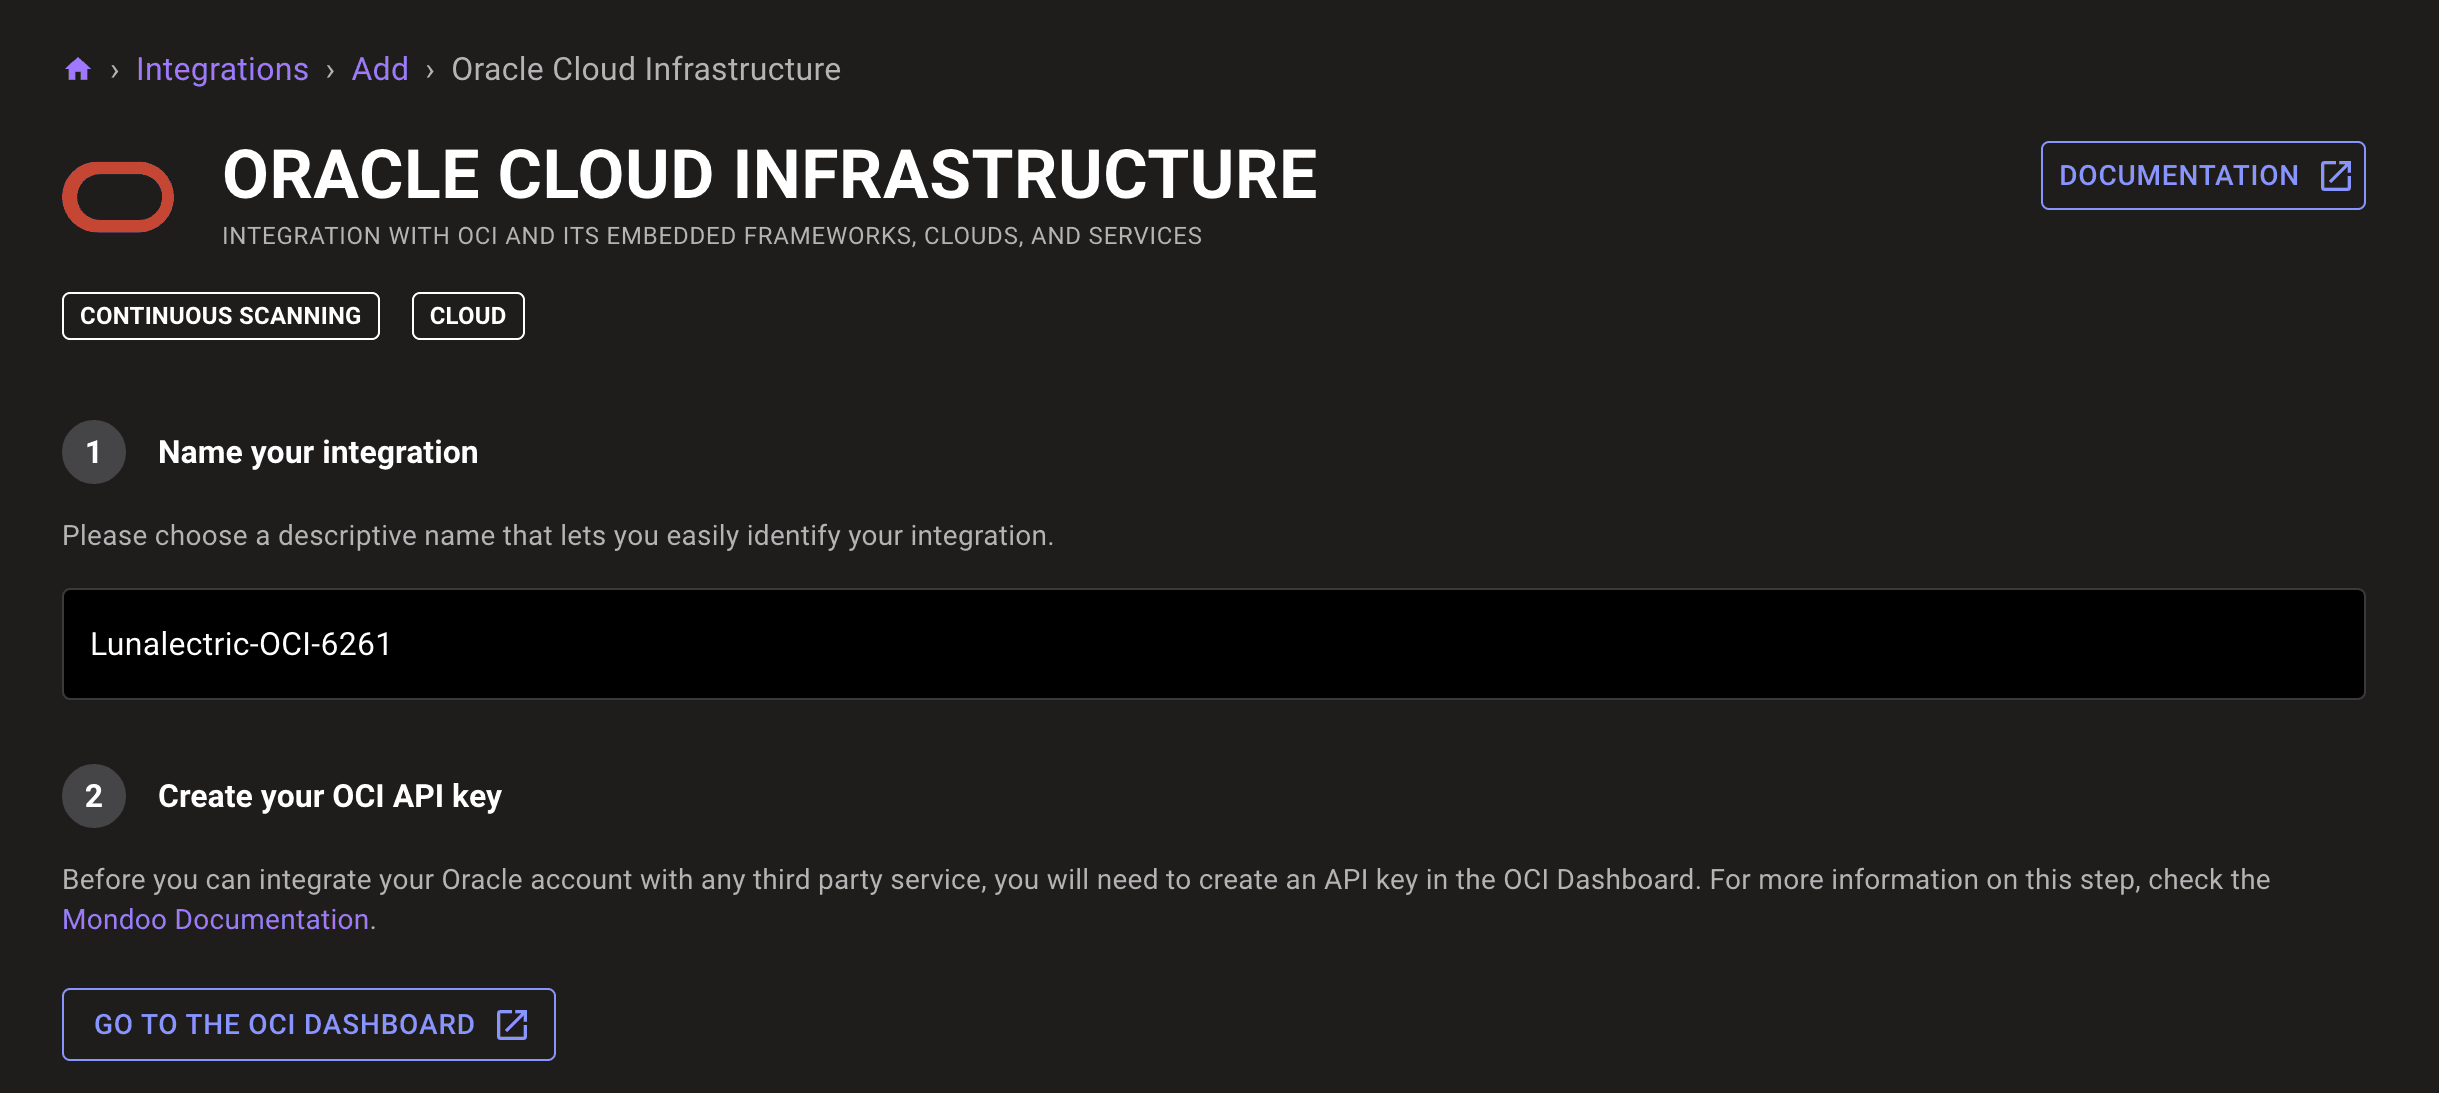Select the step 1 numbered circle

coord(93,452)
